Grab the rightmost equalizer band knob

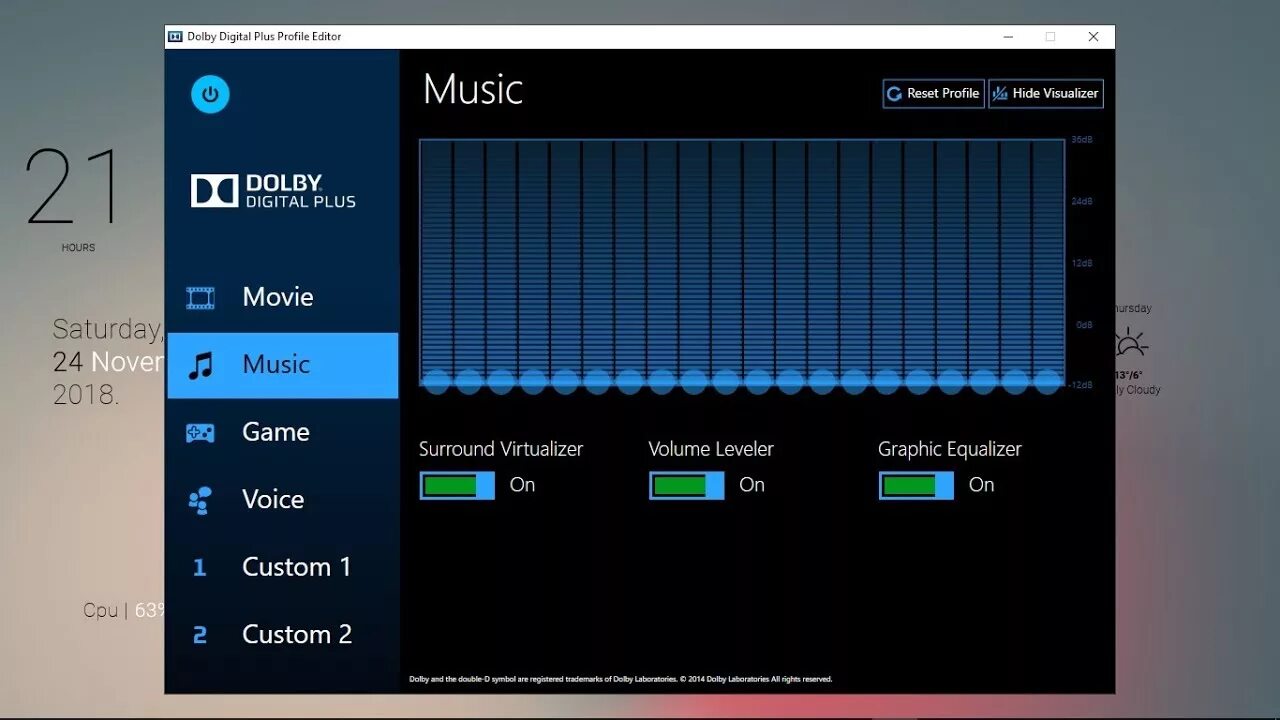click(x=1048, y=381)
